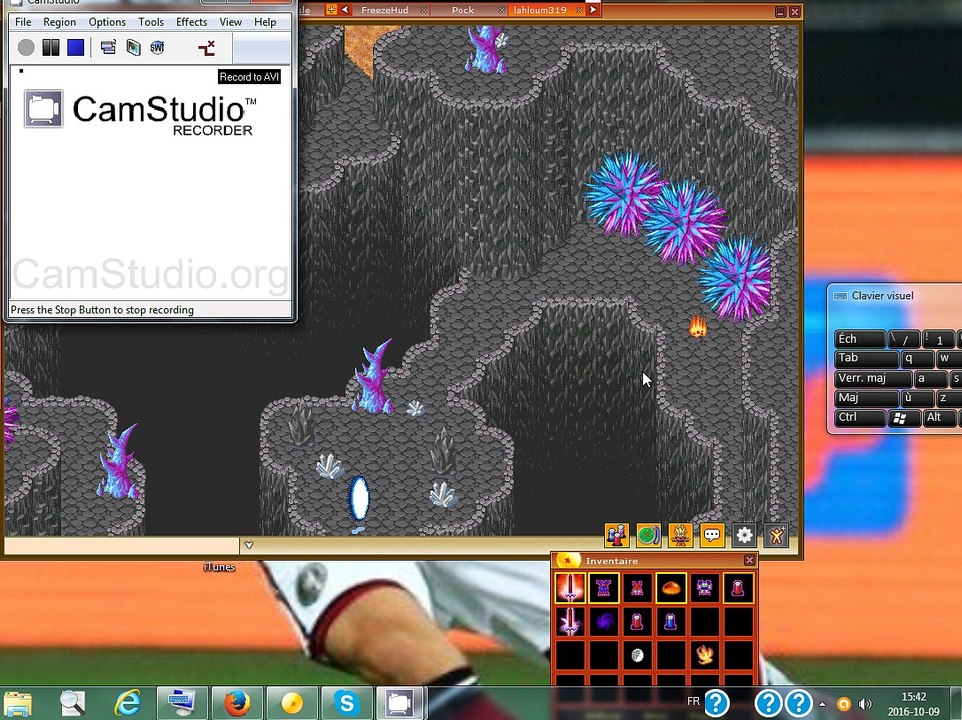Open the File menu in CamStudio
962x720 pixels.
point(23,22)
